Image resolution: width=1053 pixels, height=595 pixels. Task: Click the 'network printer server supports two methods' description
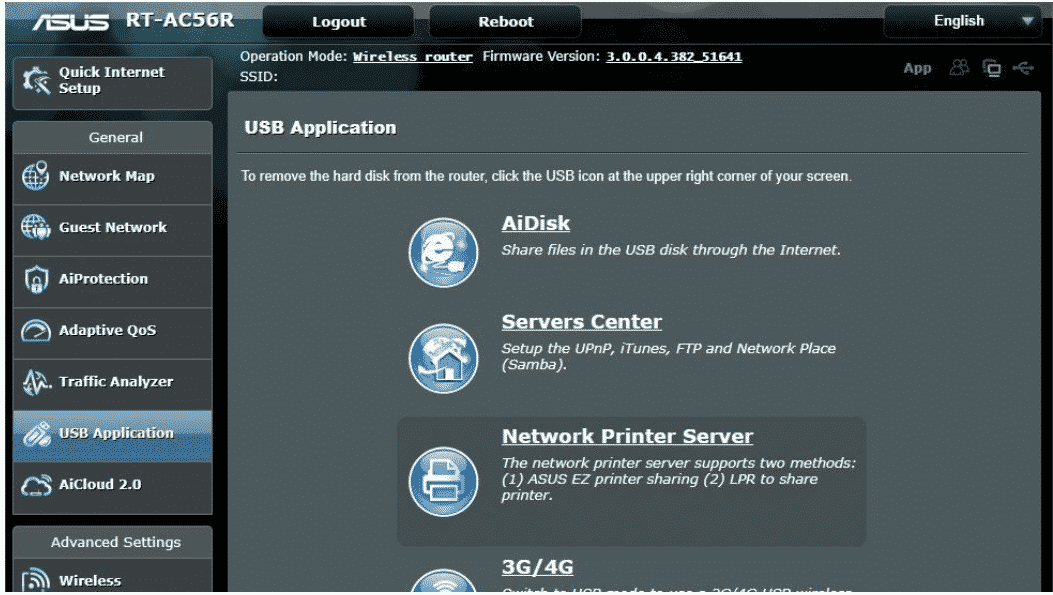click(679, 479)
